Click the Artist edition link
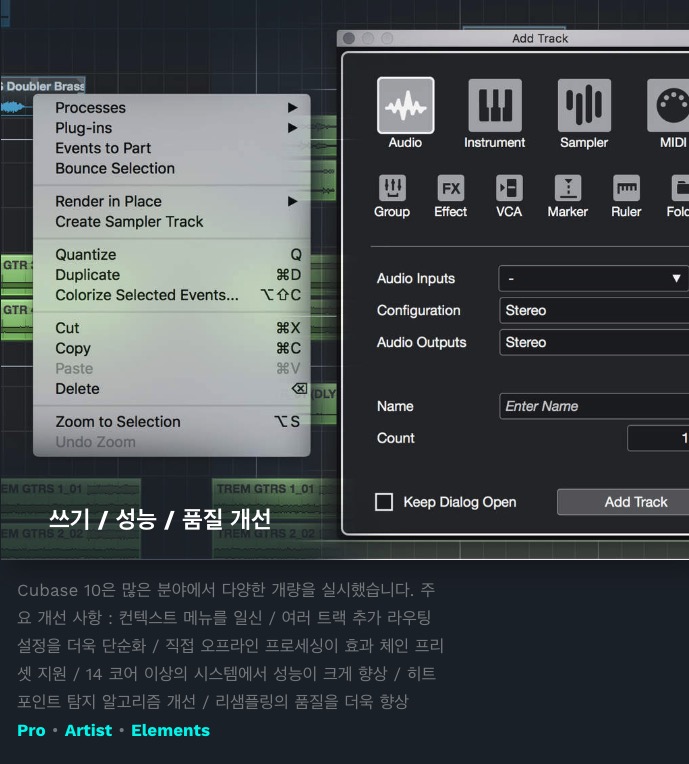Image resolution: width=689 pixels, height=764 pixels. (x=88, y=730)
